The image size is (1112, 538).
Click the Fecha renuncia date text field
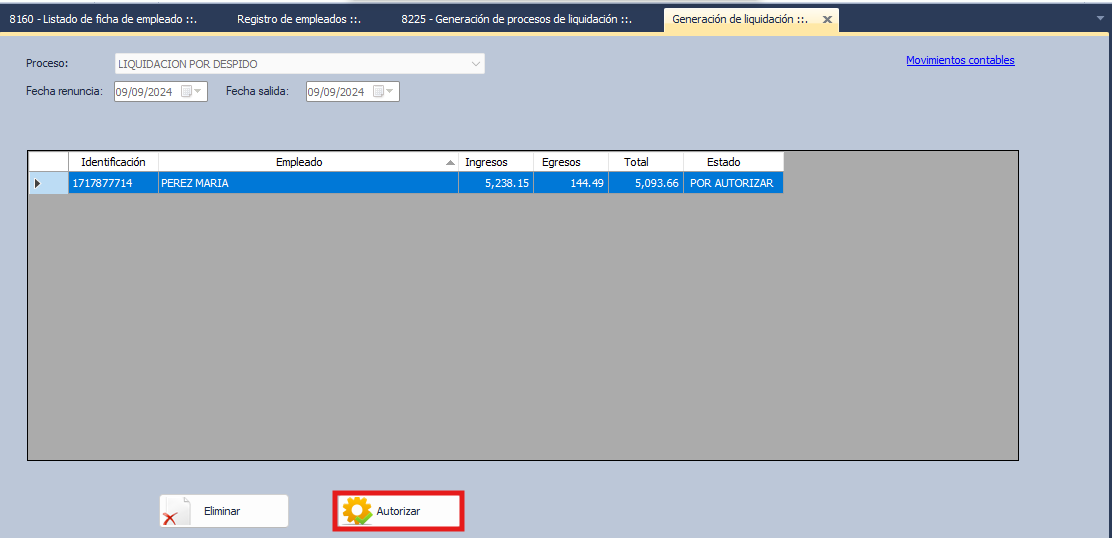point(144,92)
